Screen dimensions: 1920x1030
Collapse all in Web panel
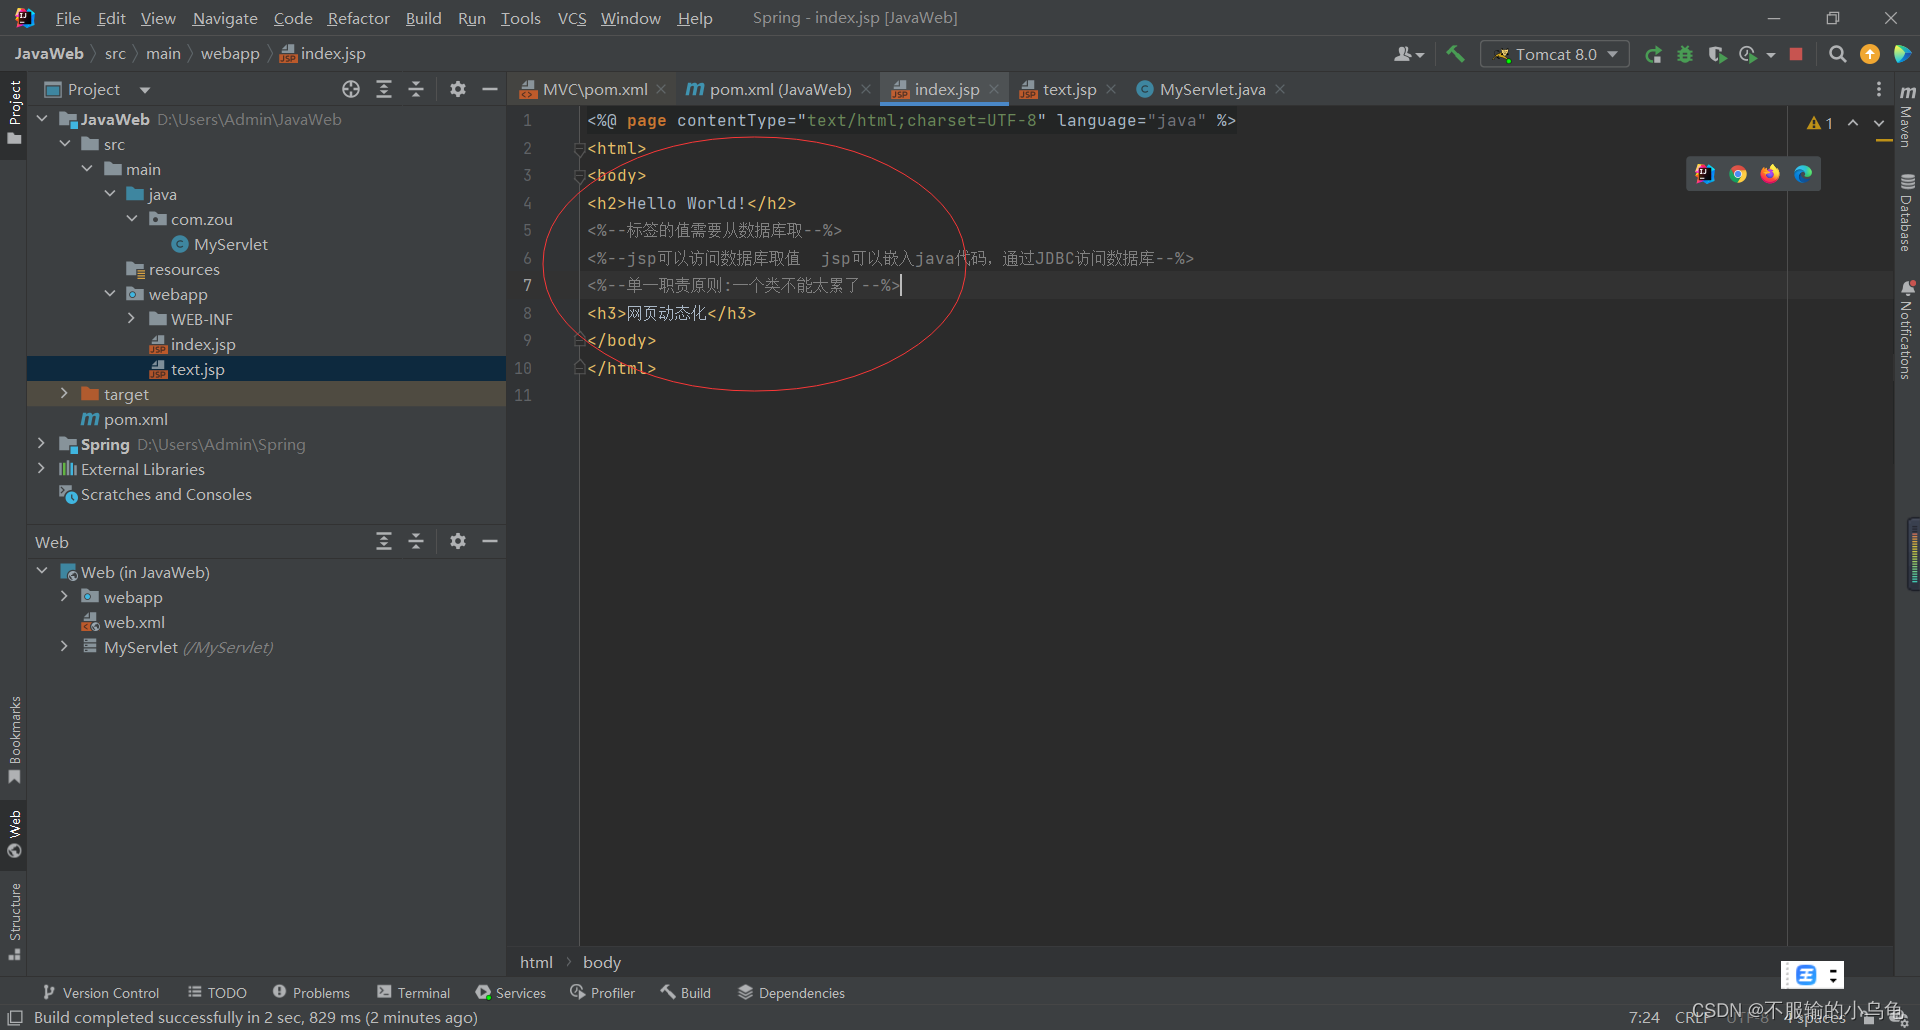point(416,541)
